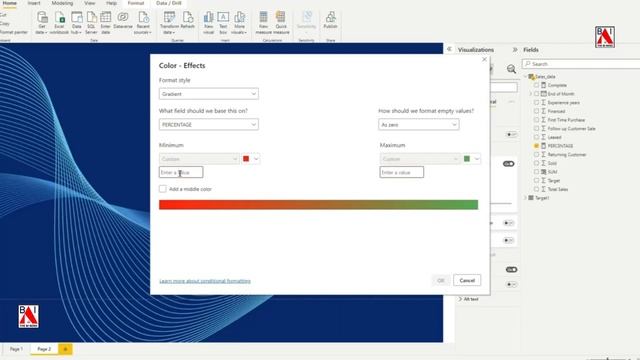The height and width of the screenshot is (360, 640).
Task: Switch to the Home ribbon tab
Action: click(x=9, y=3)
